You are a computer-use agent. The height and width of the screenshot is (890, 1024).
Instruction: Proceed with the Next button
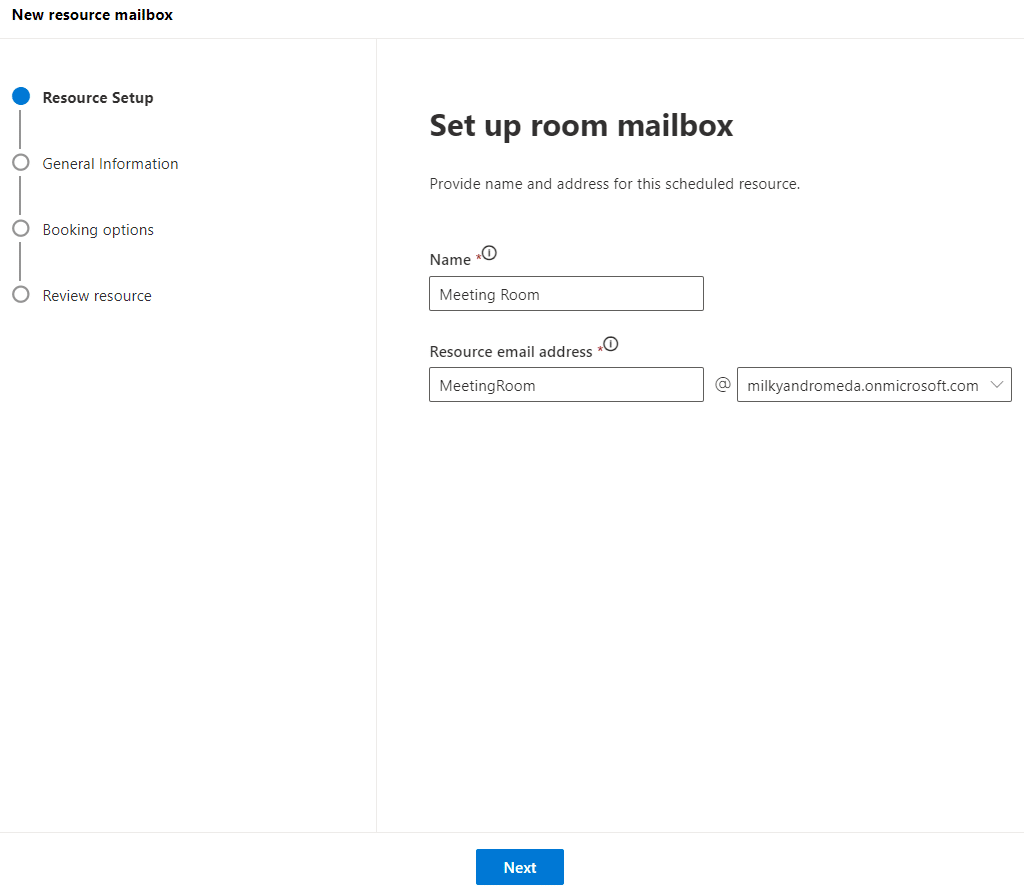pos(520,867)
